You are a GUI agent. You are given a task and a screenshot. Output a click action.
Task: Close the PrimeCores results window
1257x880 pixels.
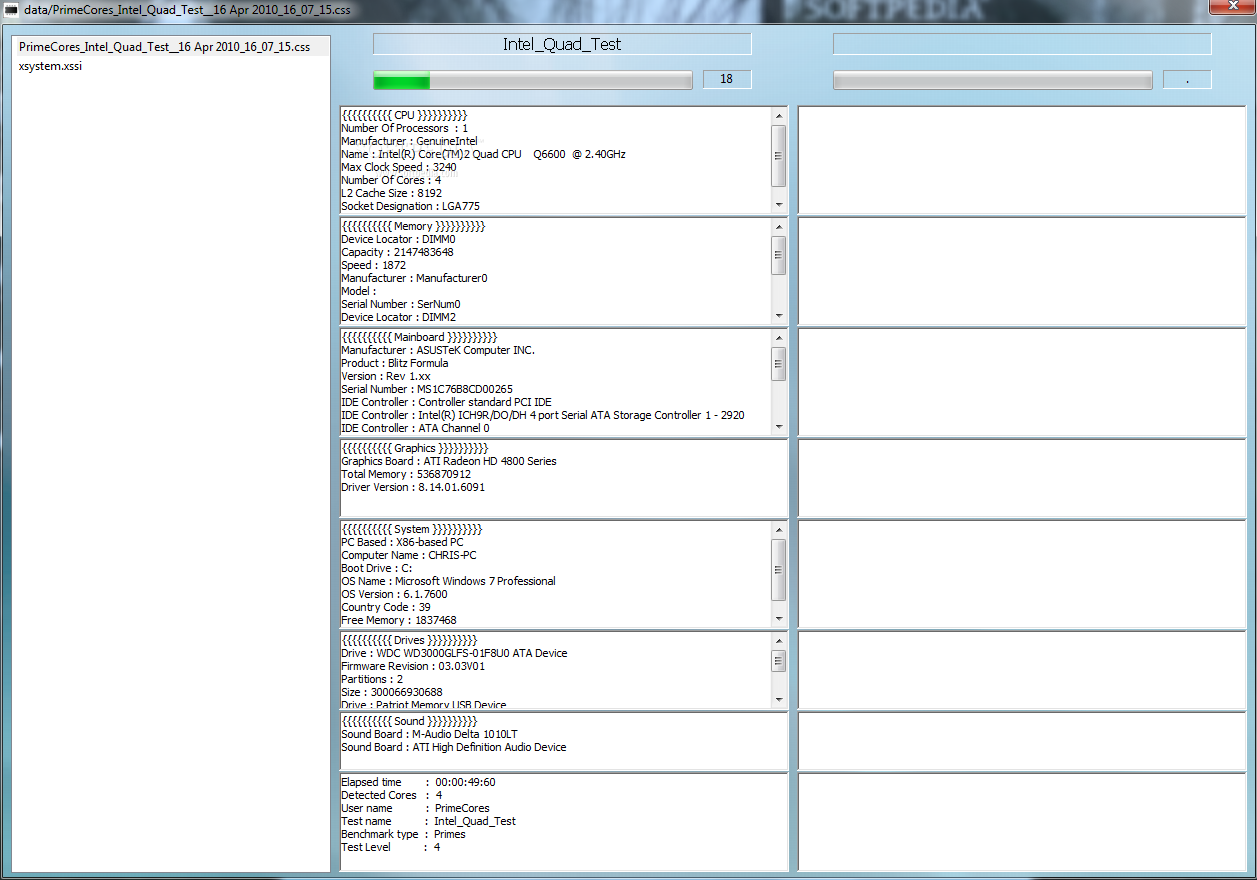click(x=1232, y=7)
